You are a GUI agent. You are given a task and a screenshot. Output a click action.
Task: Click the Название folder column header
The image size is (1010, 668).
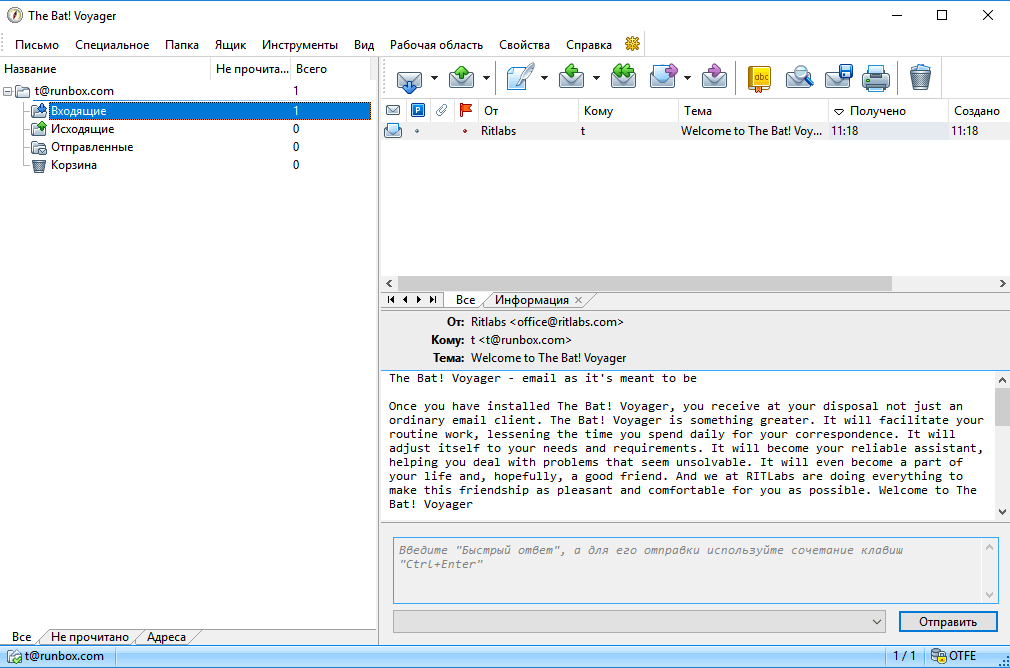(106, 69)
